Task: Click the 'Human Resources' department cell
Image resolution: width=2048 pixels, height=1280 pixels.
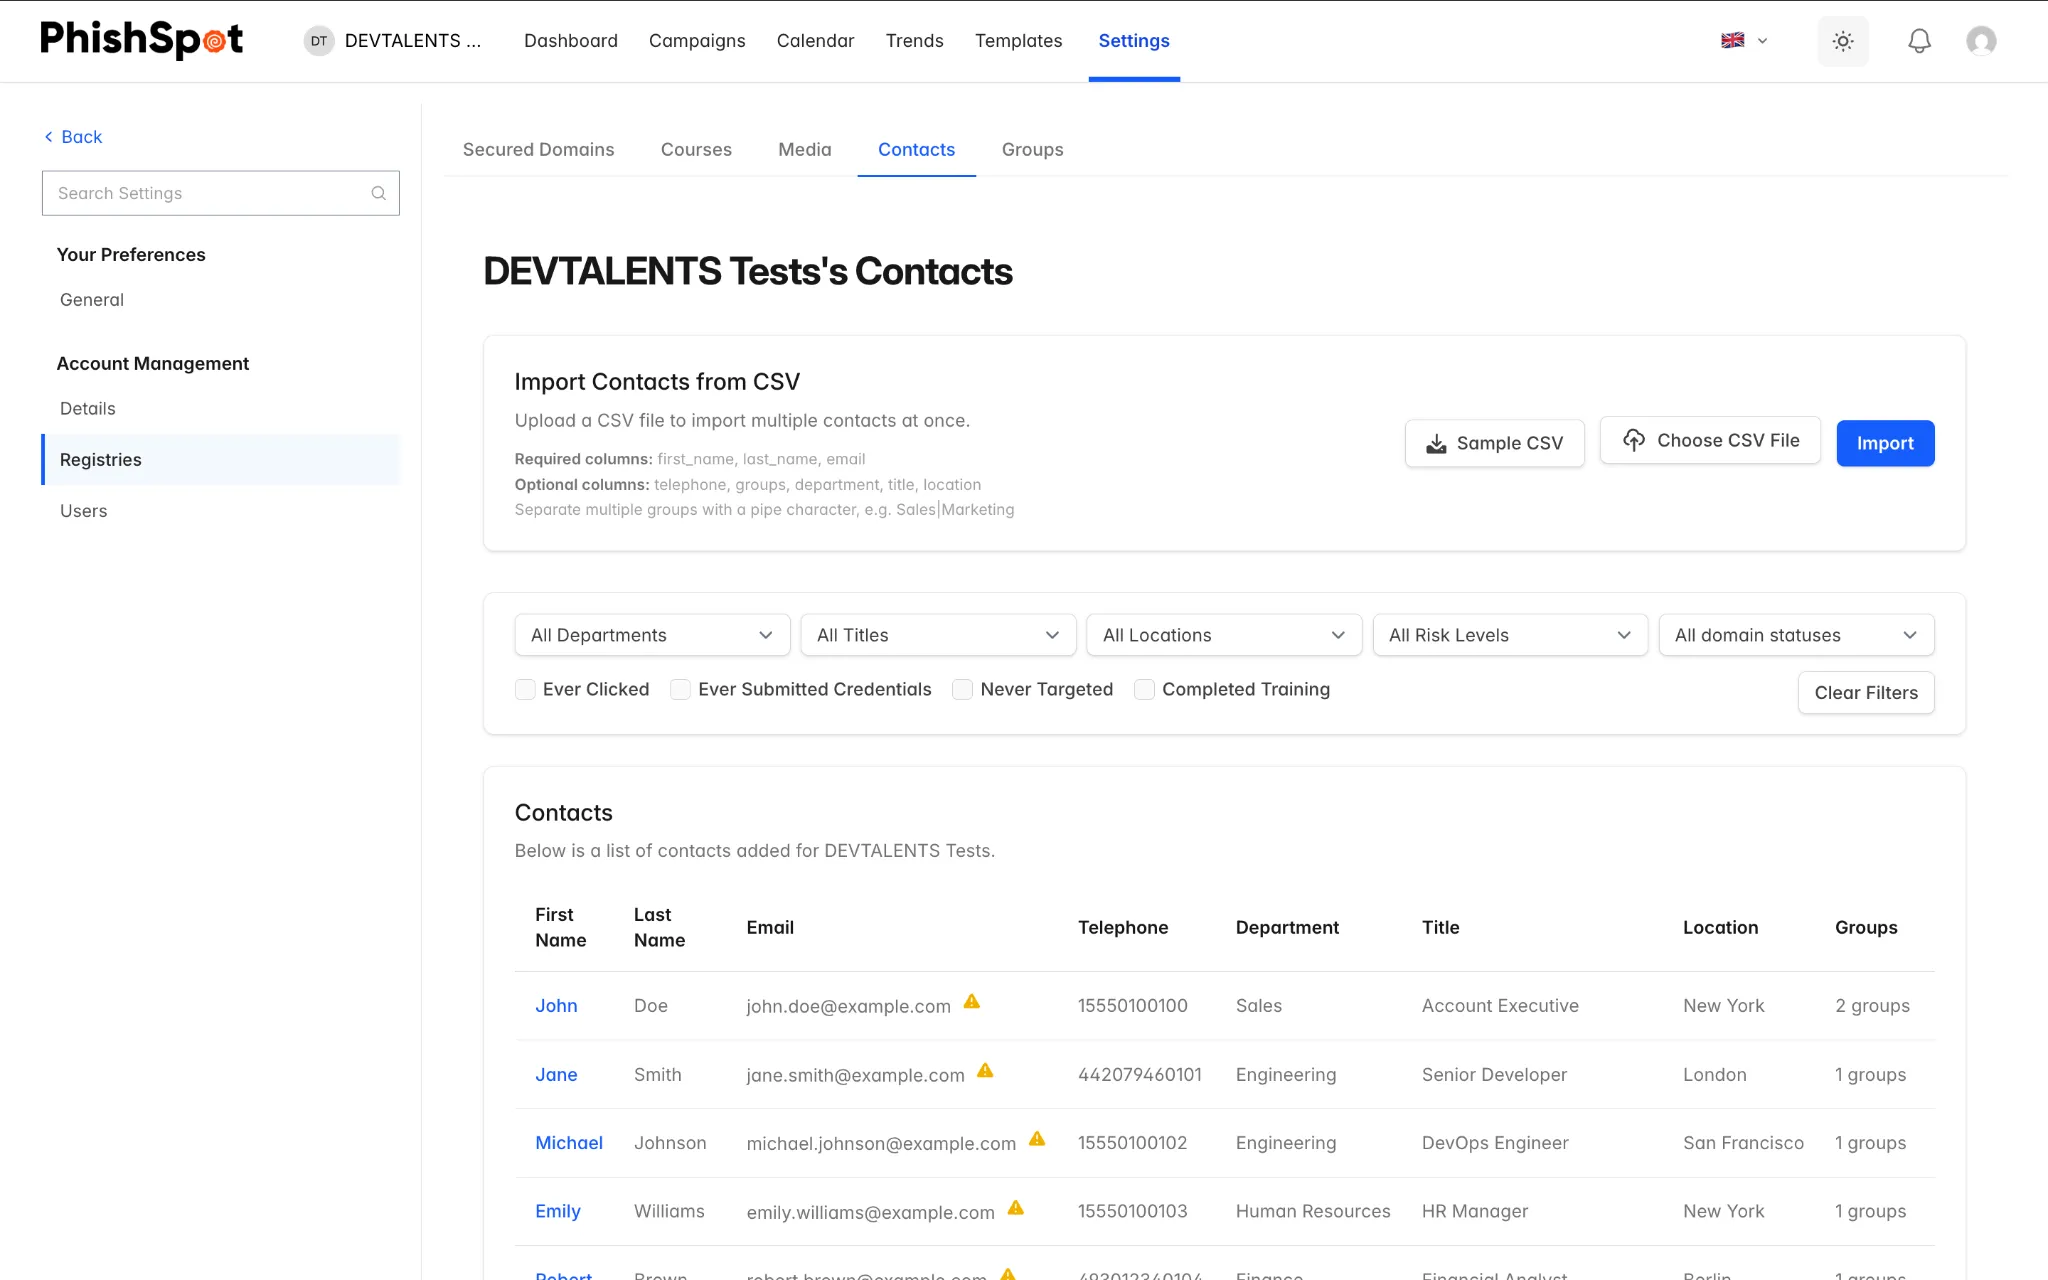Action: [x=1313, y=1211]
